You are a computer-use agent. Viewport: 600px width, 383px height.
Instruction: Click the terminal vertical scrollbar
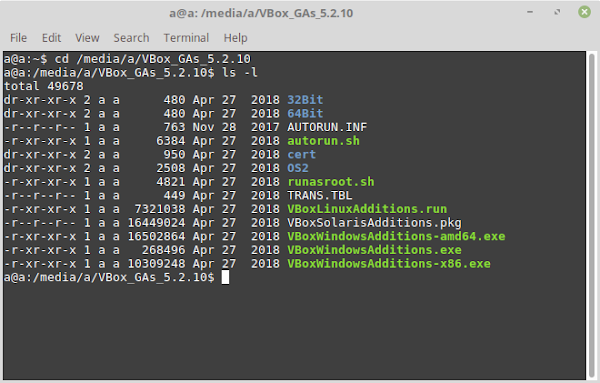click(x=592, y=214)
